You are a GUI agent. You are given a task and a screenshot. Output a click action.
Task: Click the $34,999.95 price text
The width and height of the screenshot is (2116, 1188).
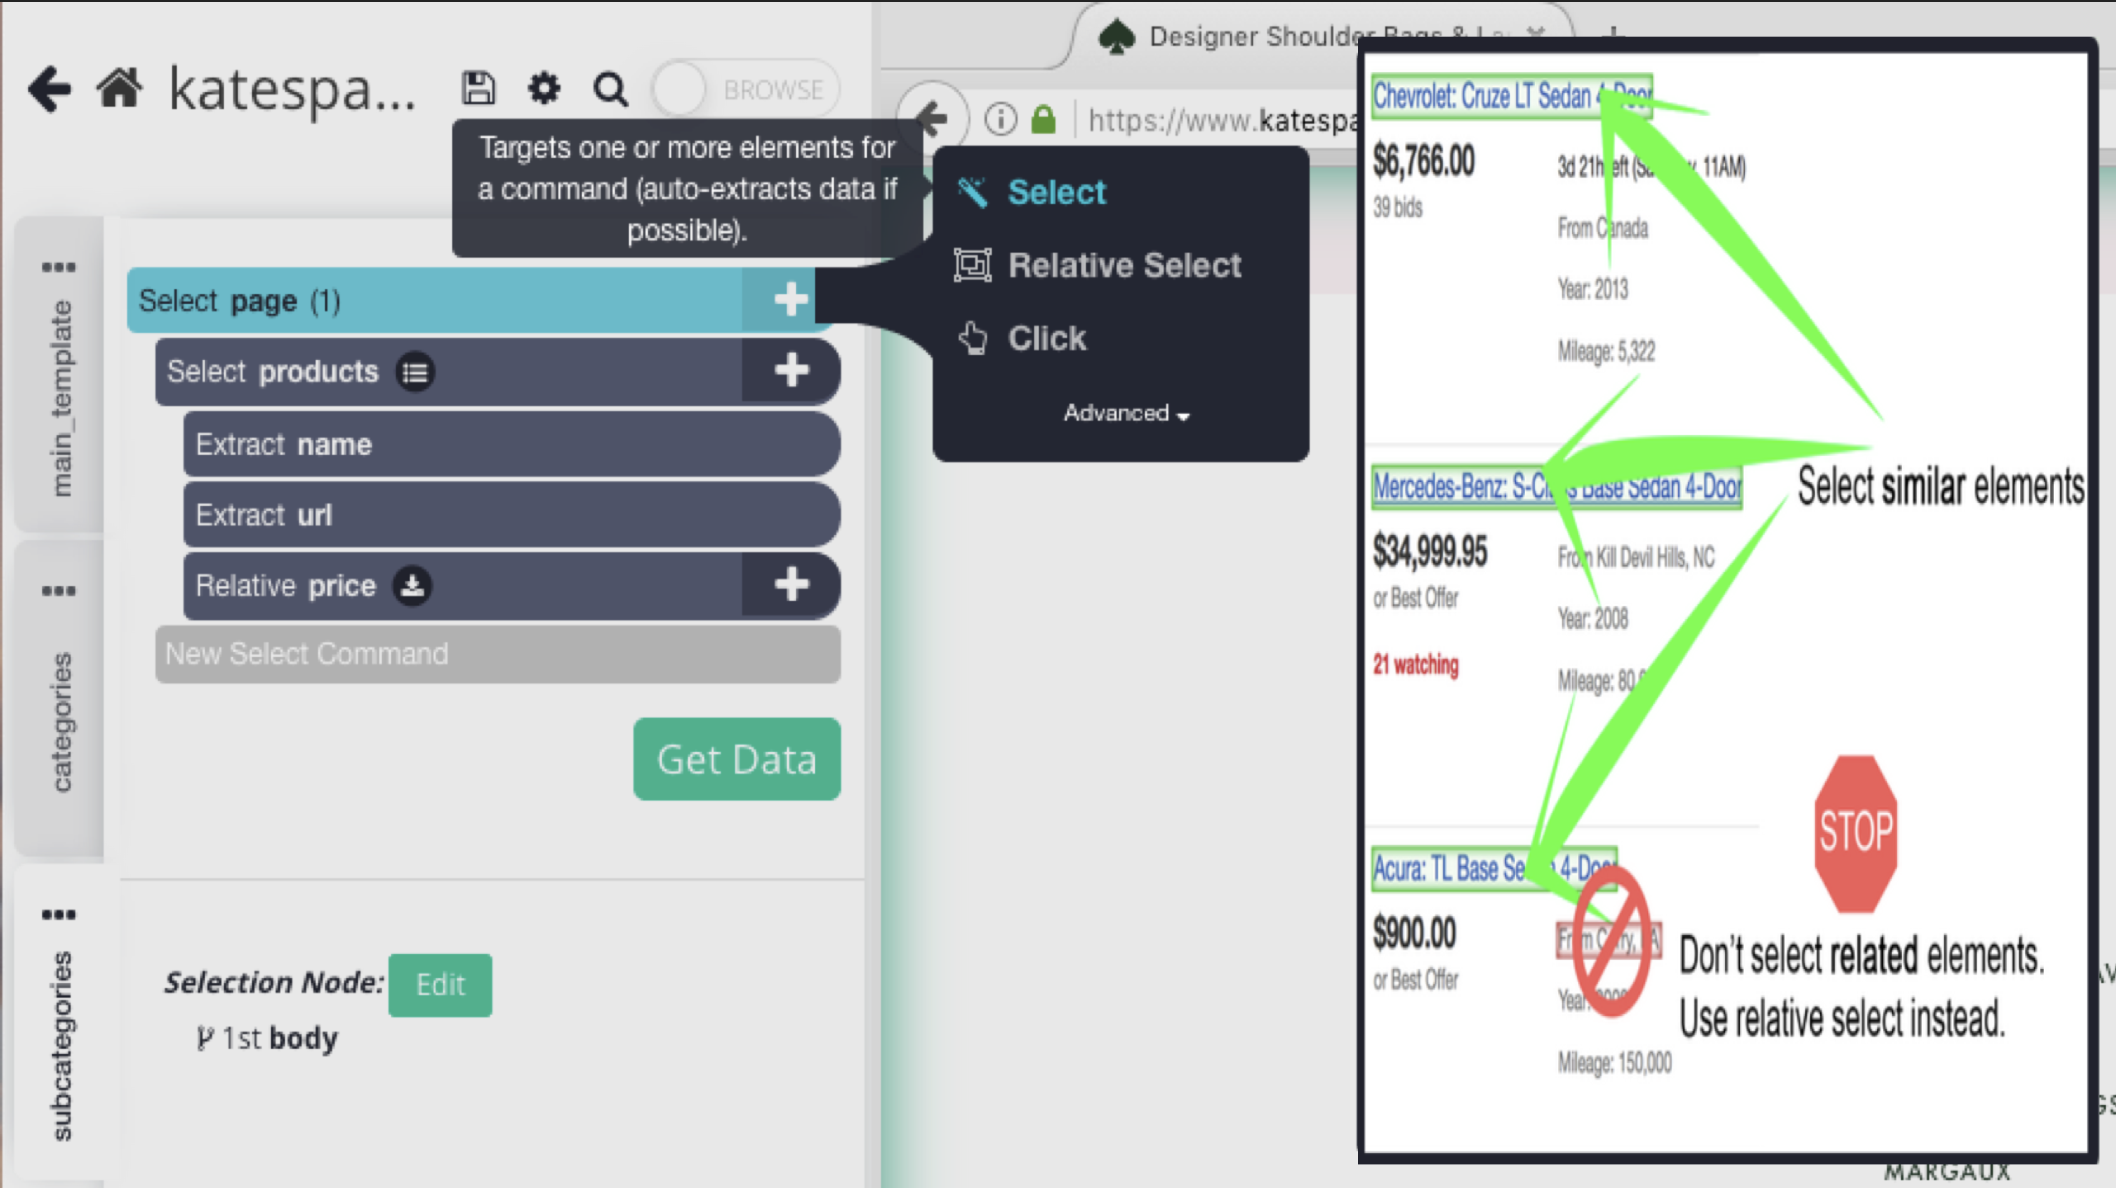point(1429,552)
